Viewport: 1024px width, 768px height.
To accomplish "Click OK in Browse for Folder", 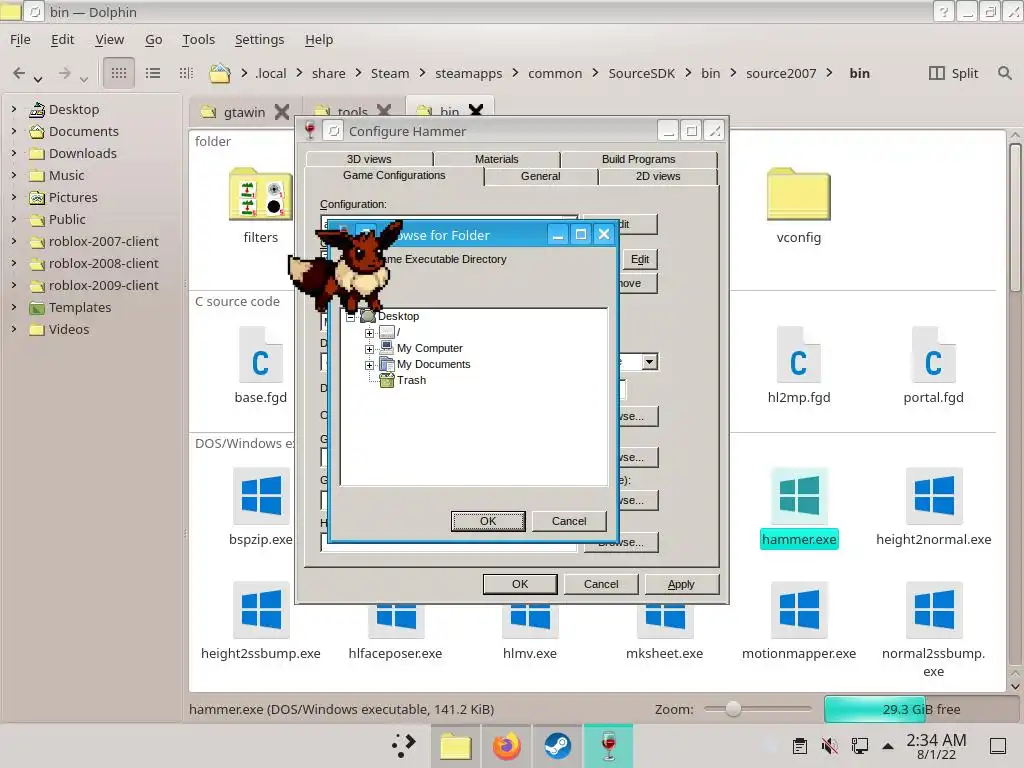I will [x=488, y=521].
